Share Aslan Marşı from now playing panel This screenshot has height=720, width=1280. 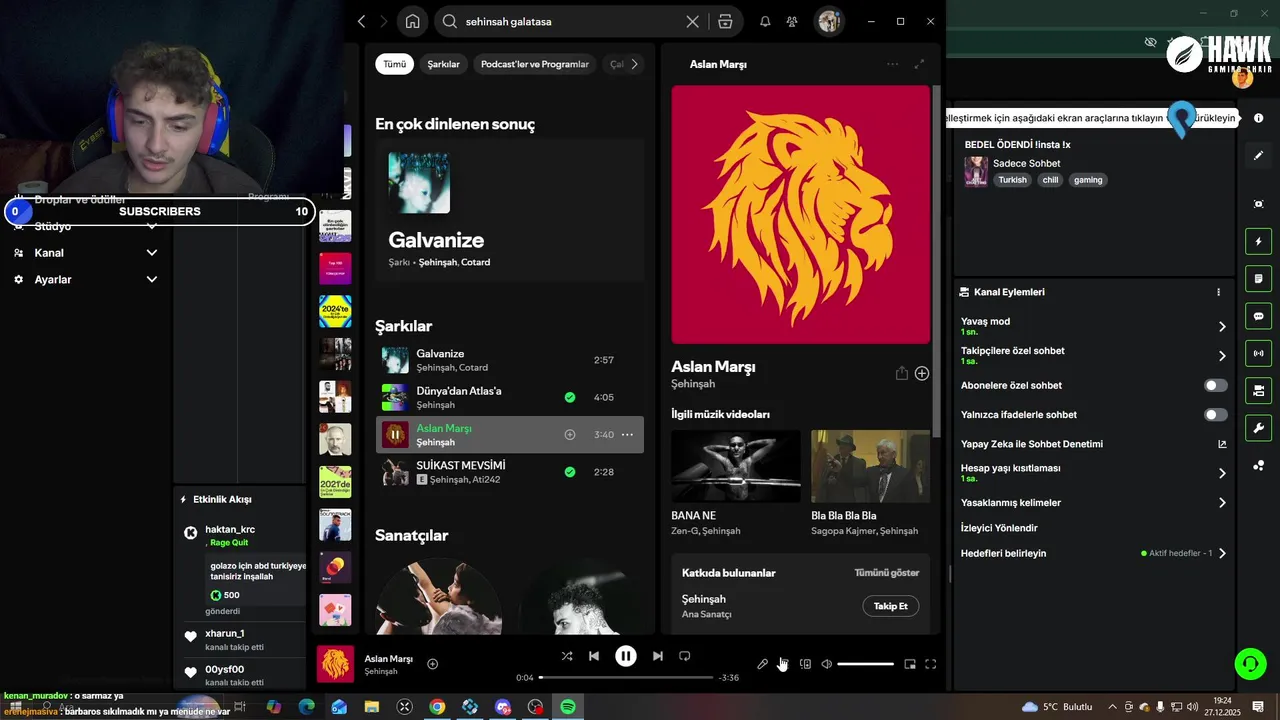click(x=901, y=373)
